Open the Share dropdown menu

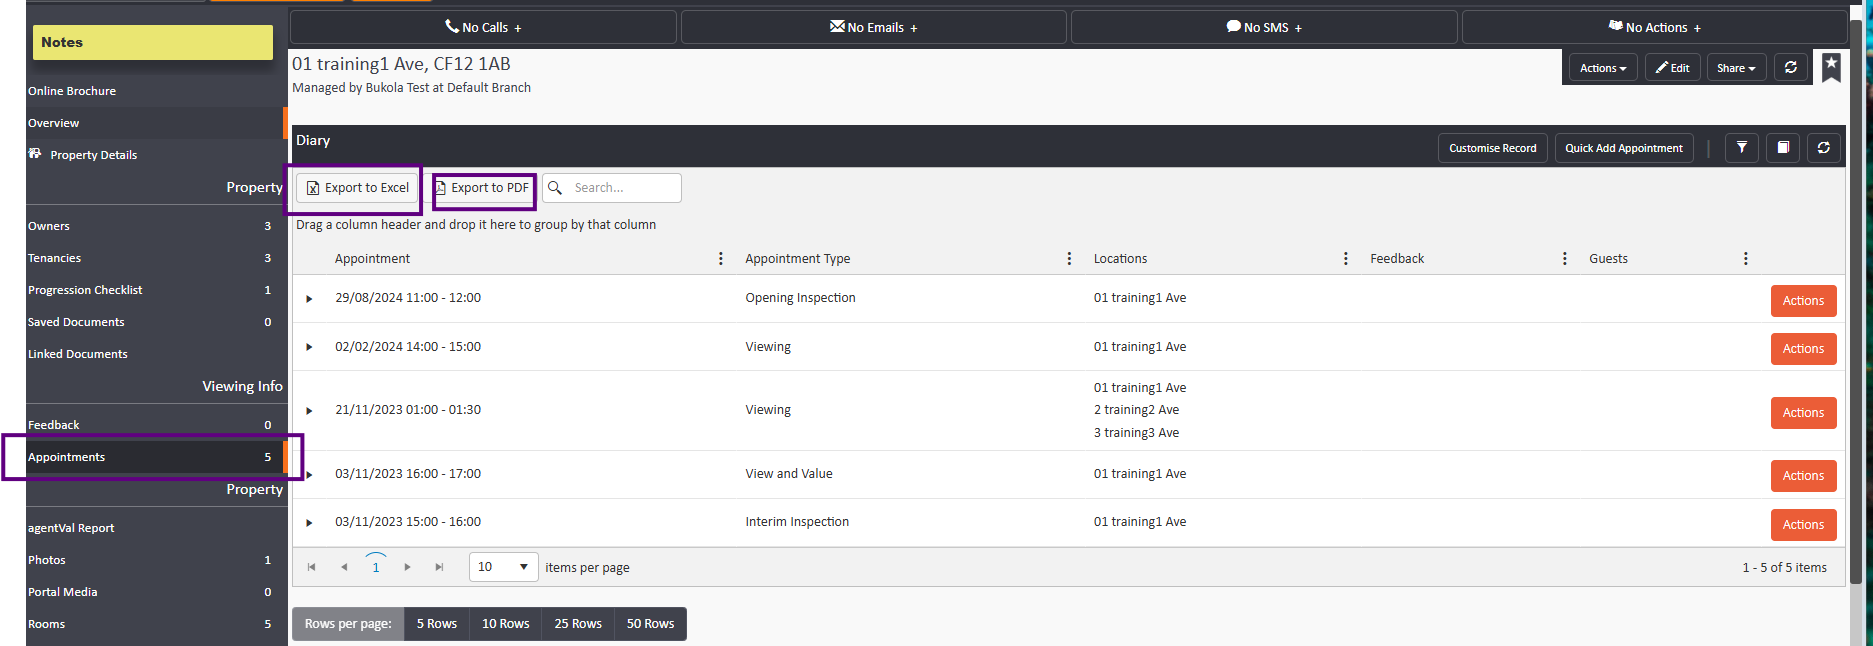1736,68
